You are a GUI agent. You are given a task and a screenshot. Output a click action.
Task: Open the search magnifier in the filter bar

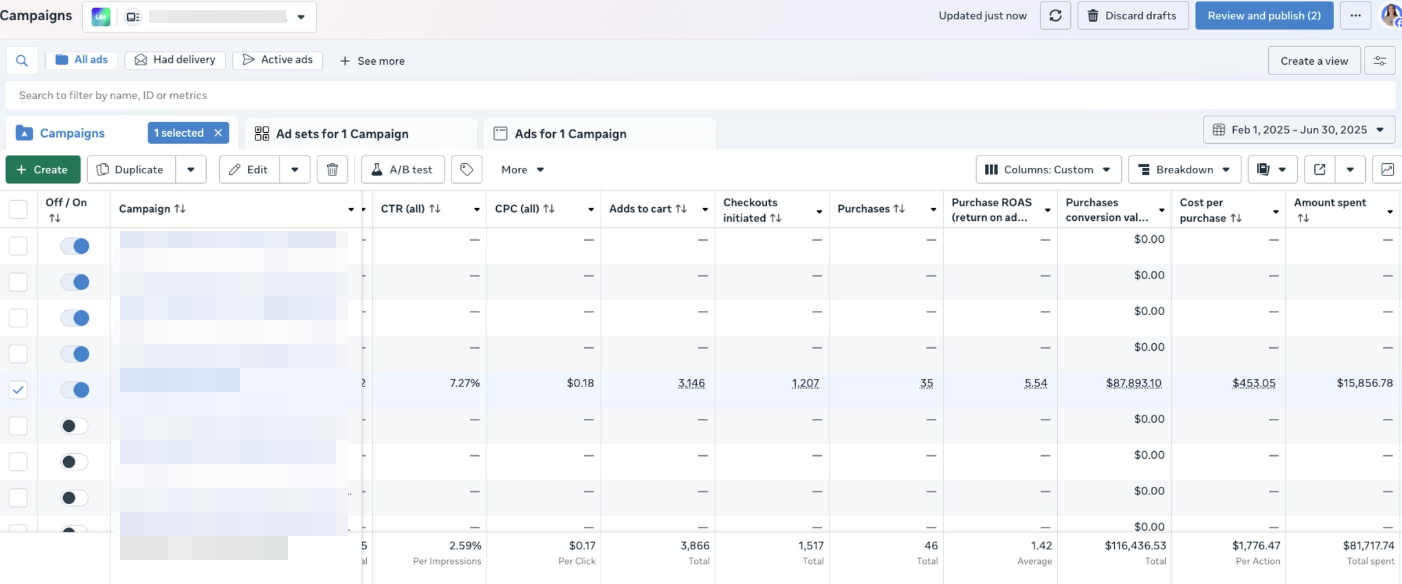[x=21, y=60]
